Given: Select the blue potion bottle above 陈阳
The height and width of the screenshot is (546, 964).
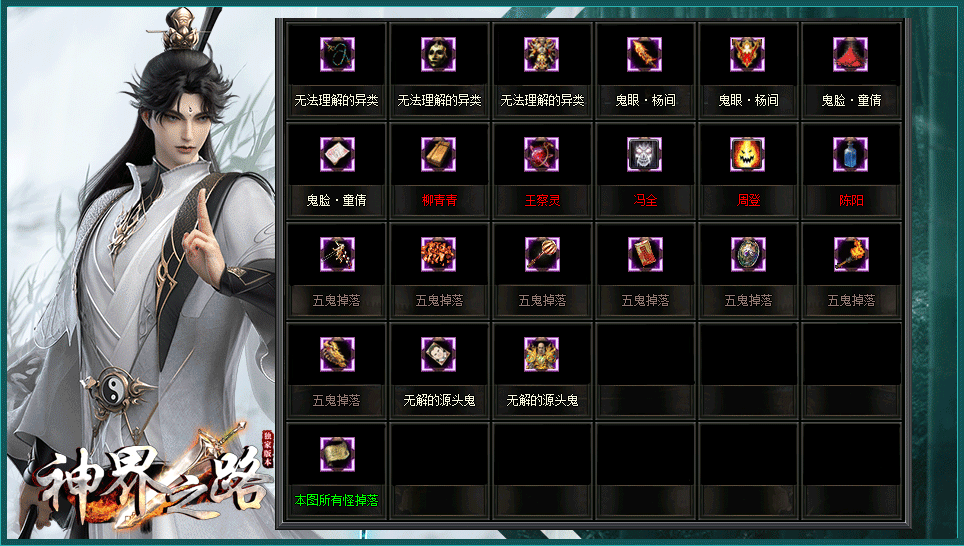Looking at the screenshot, I should click(850, 154).
